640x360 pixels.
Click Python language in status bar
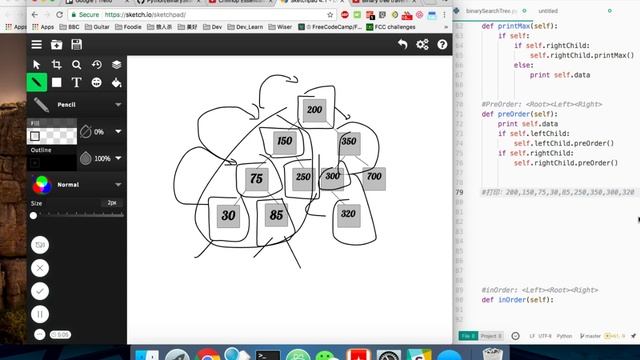(564, 336)
